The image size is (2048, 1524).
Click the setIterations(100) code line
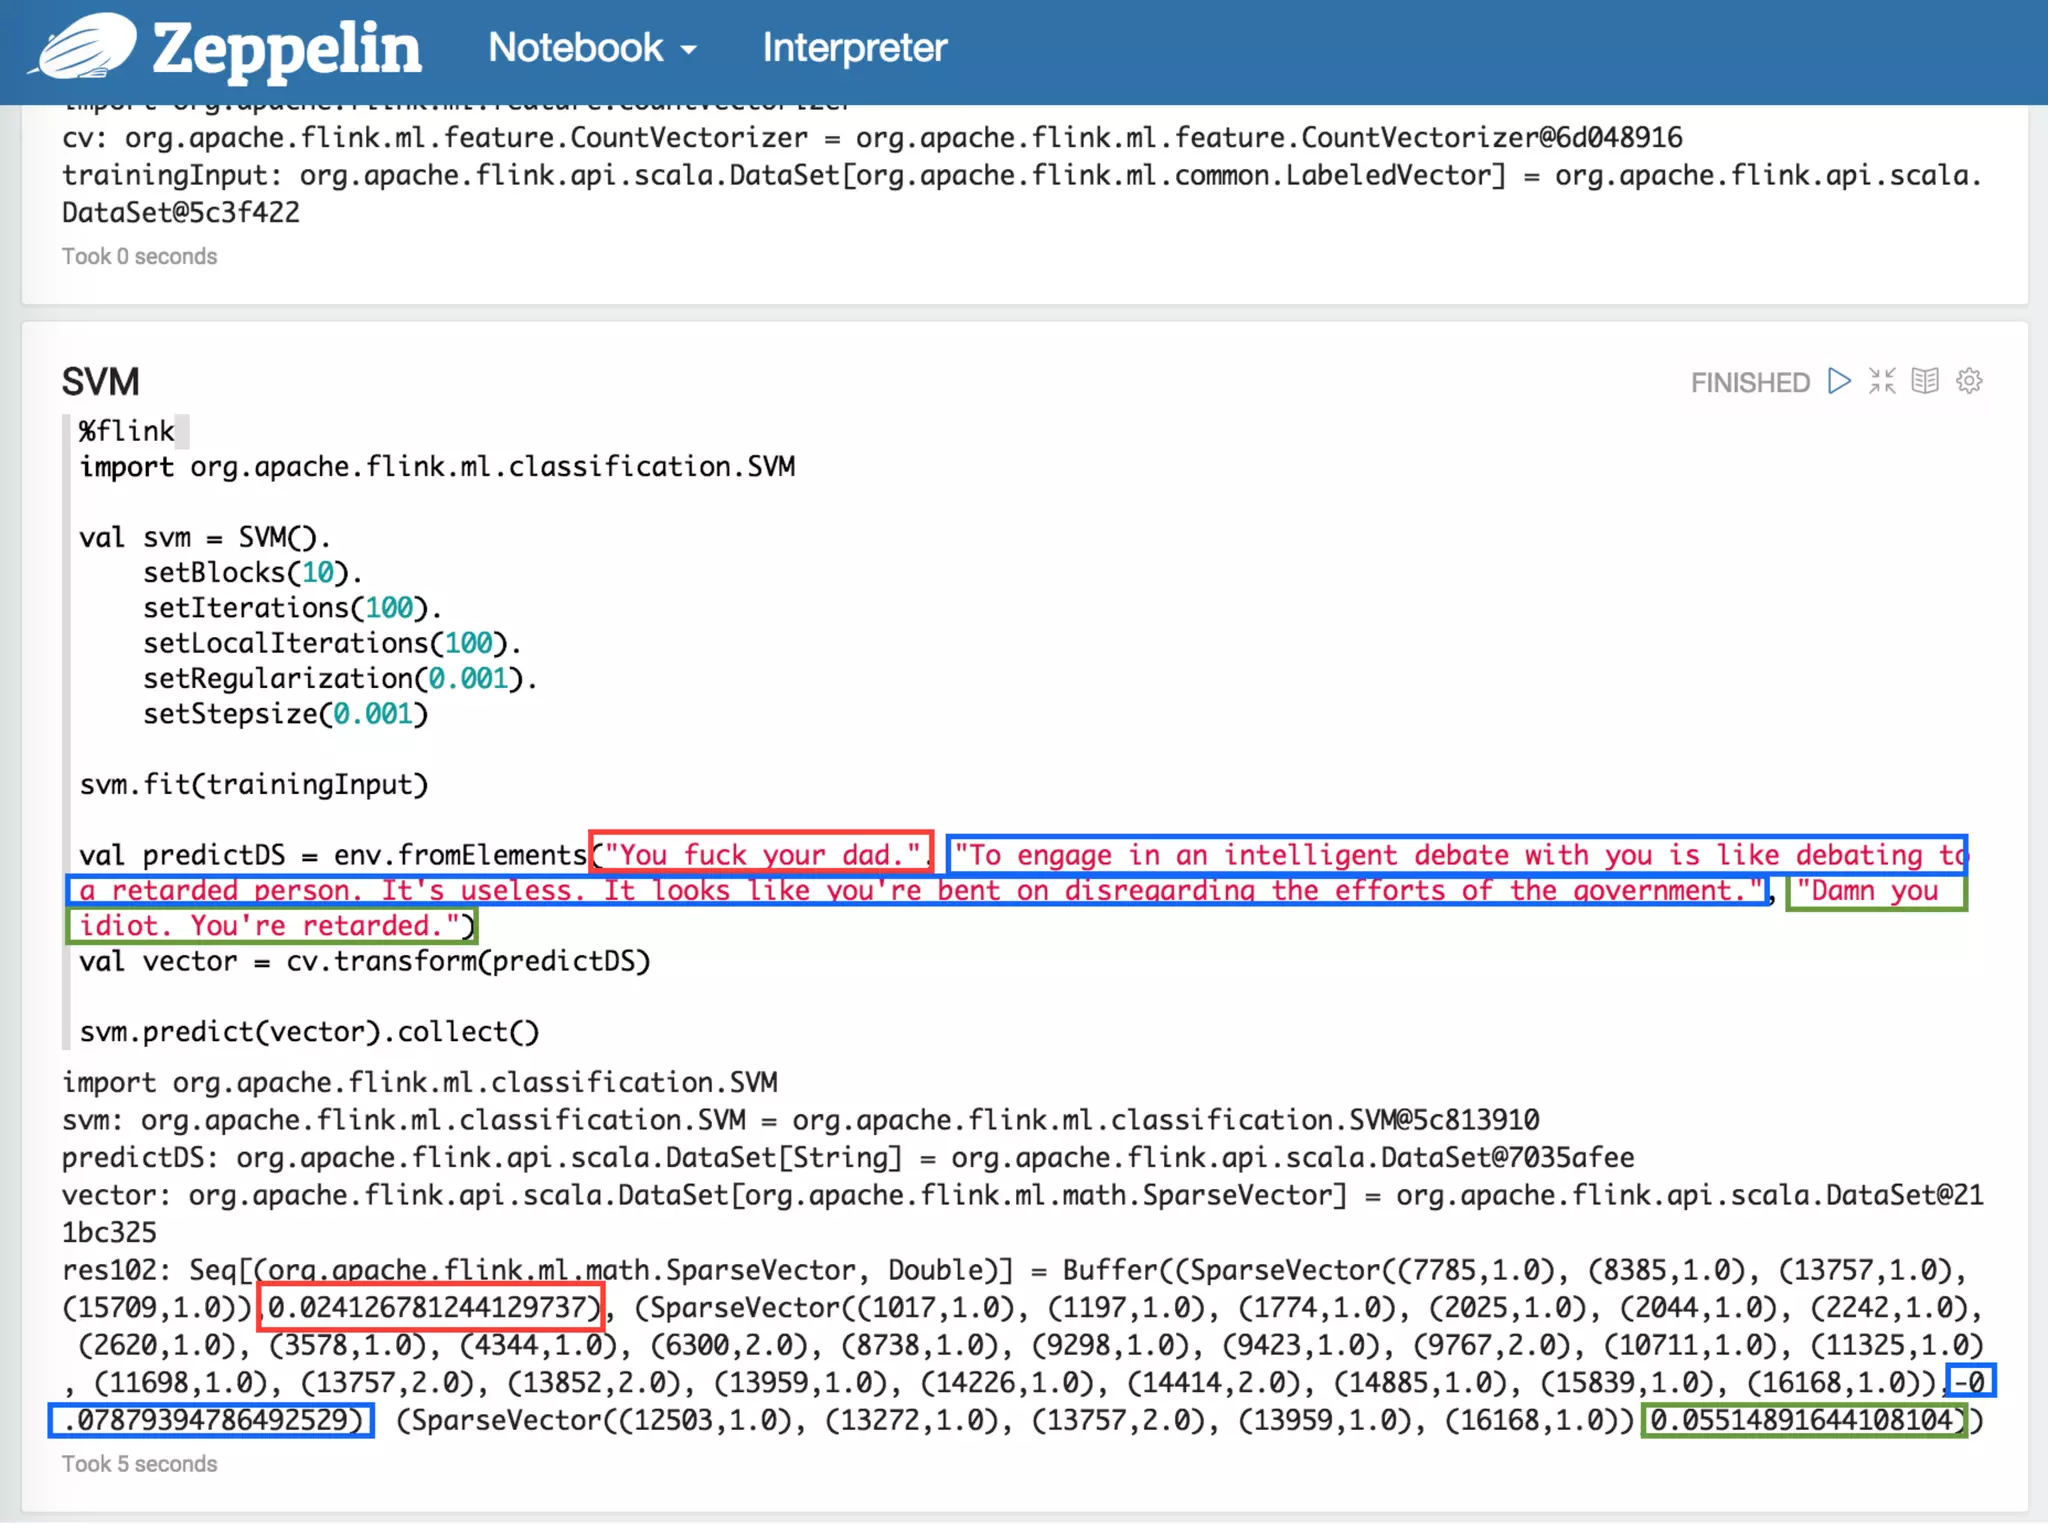point(292,608)
